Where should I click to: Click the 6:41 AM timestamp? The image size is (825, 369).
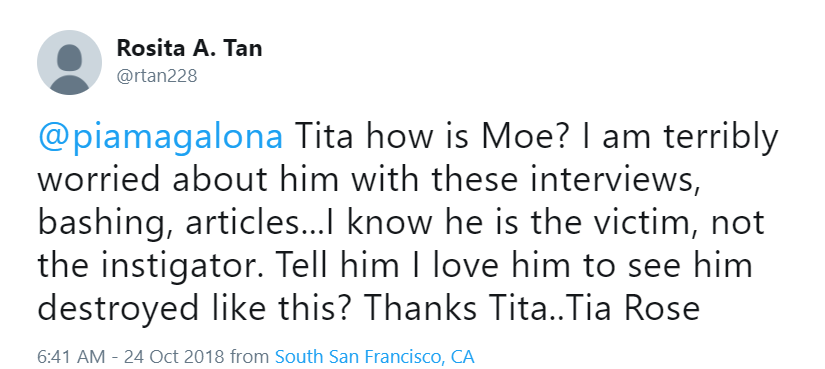[70, 356]
